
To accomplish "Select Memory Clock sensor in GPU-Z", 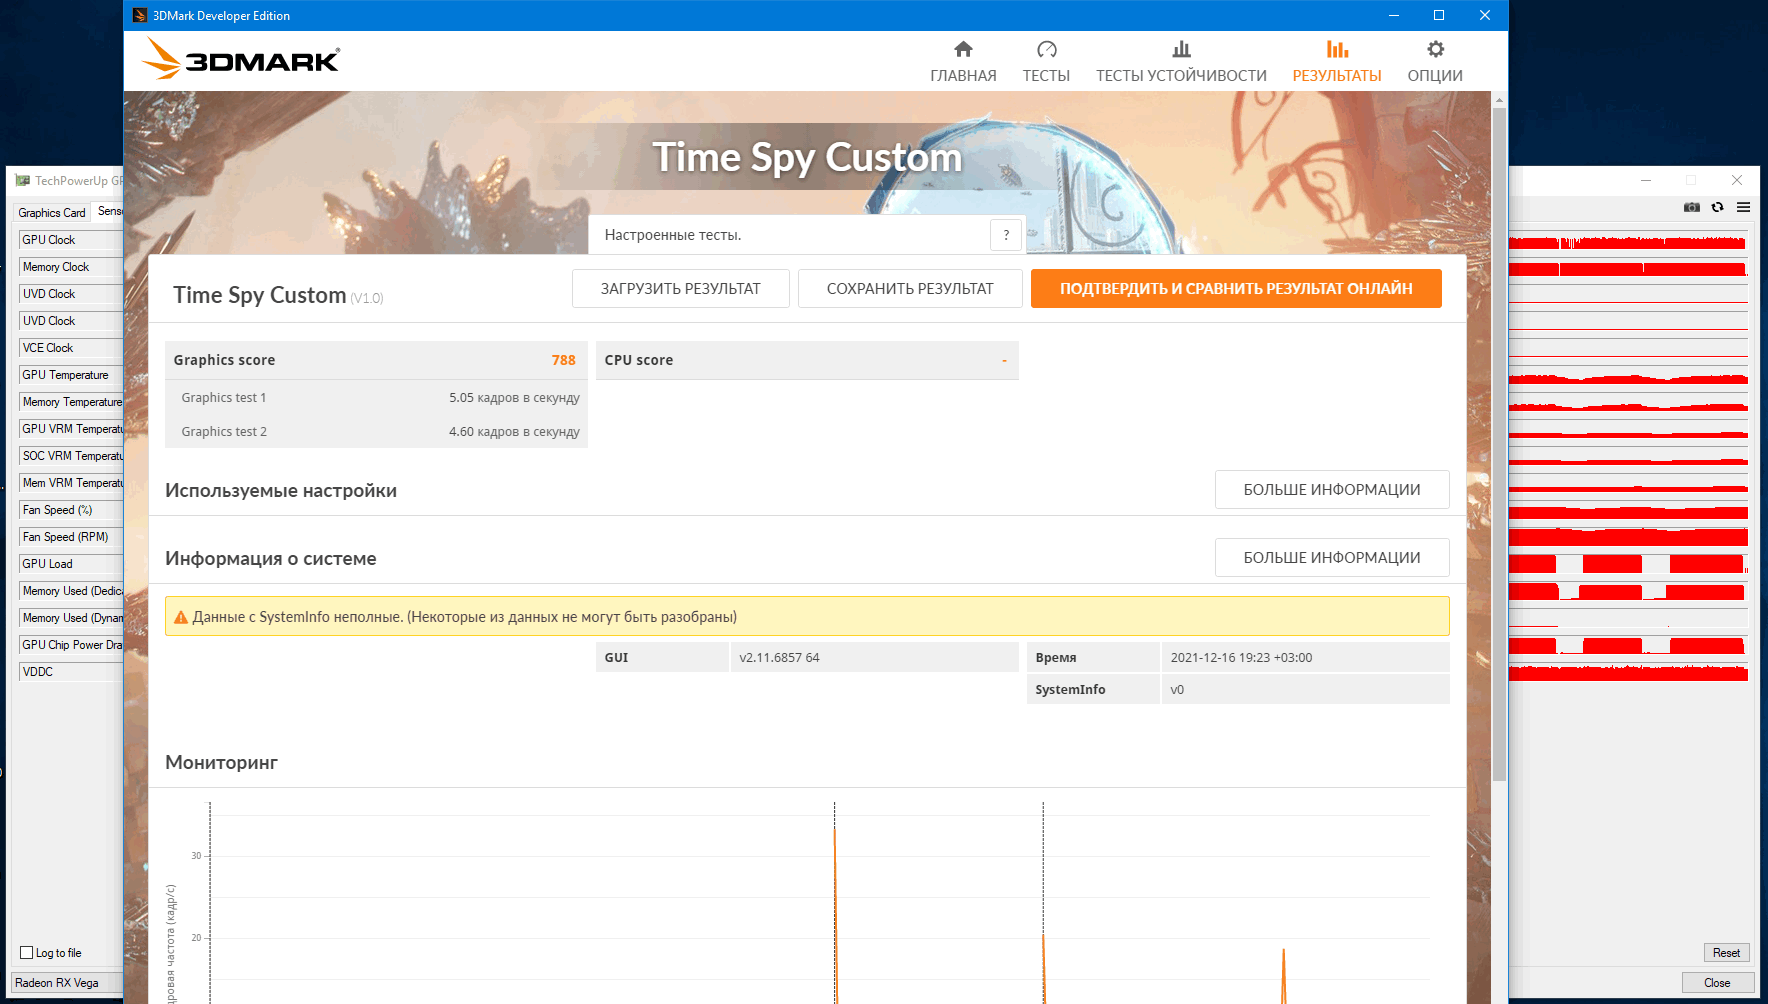I will pos(70,267).
